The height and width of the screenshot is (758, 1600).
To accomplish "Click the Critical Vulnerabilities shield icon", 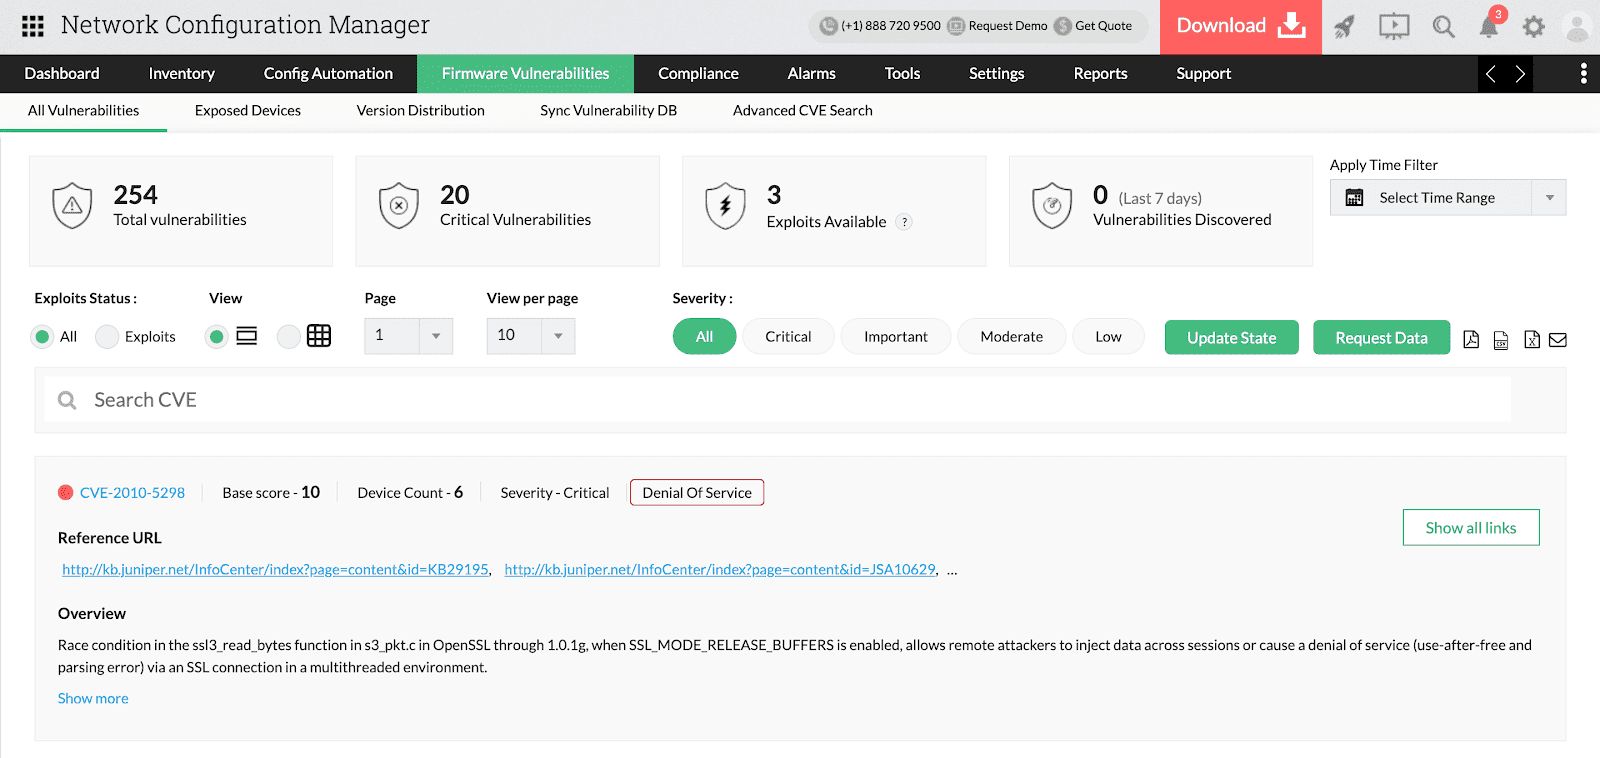I will pos(399,206).
